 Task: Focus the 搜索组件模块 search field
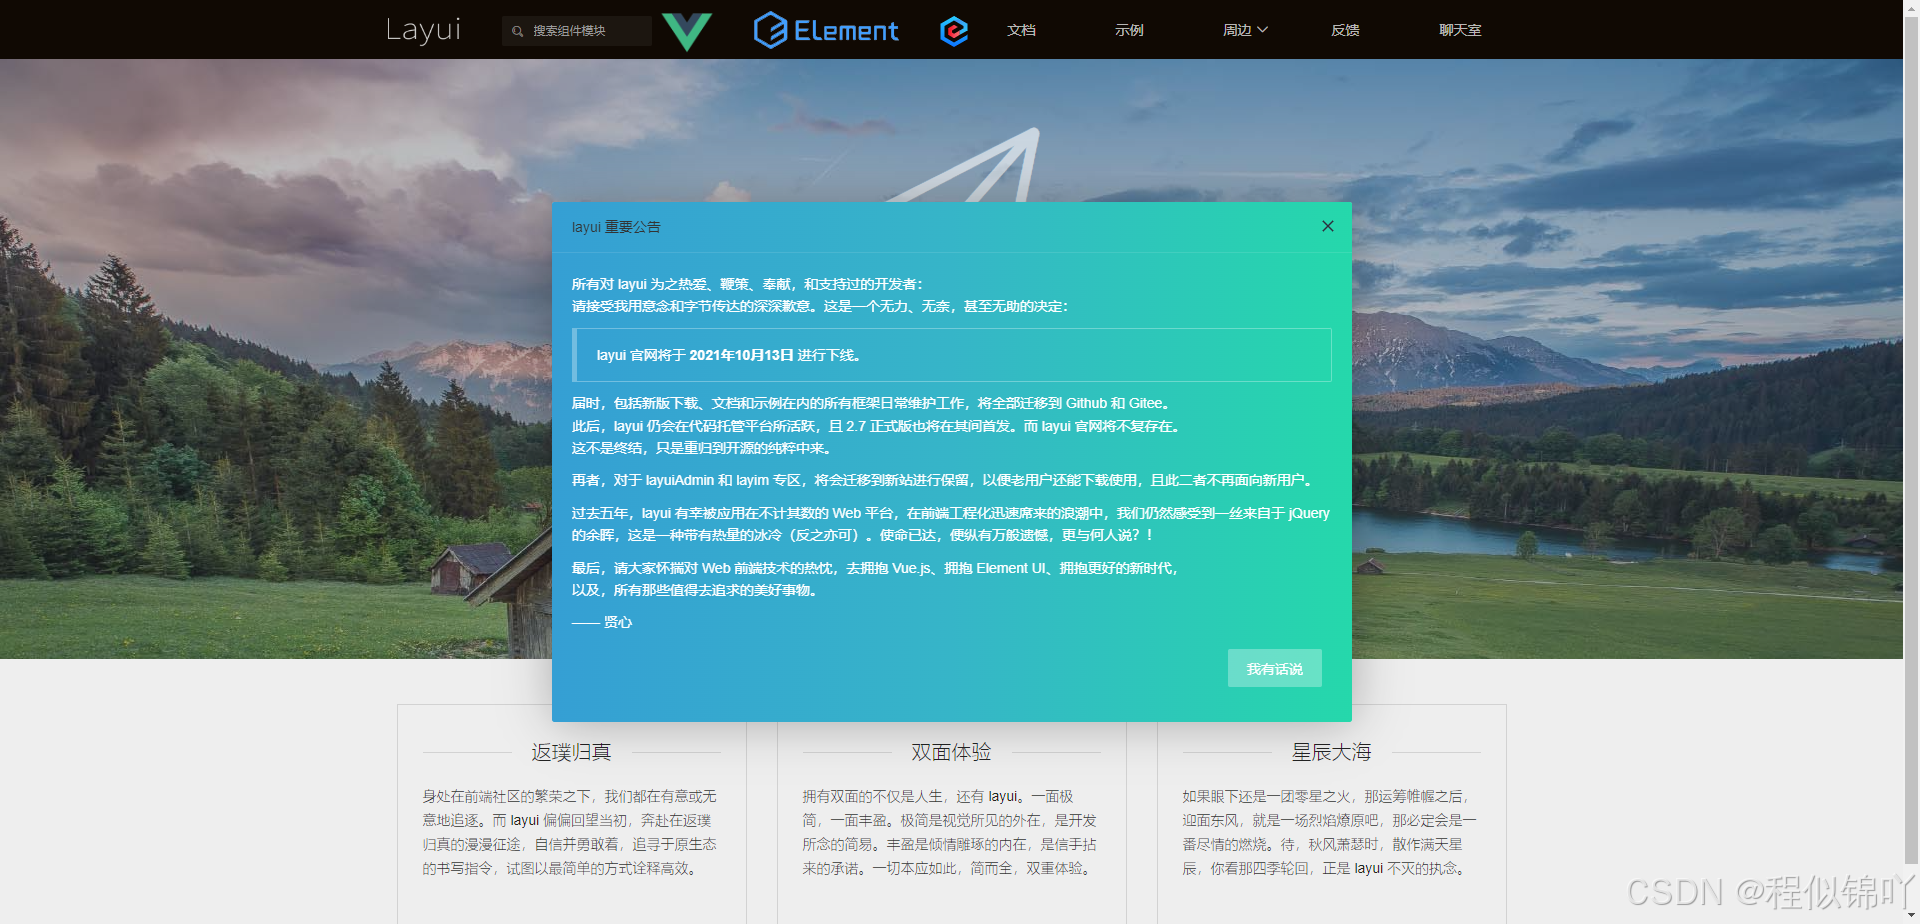coord(577,31)
